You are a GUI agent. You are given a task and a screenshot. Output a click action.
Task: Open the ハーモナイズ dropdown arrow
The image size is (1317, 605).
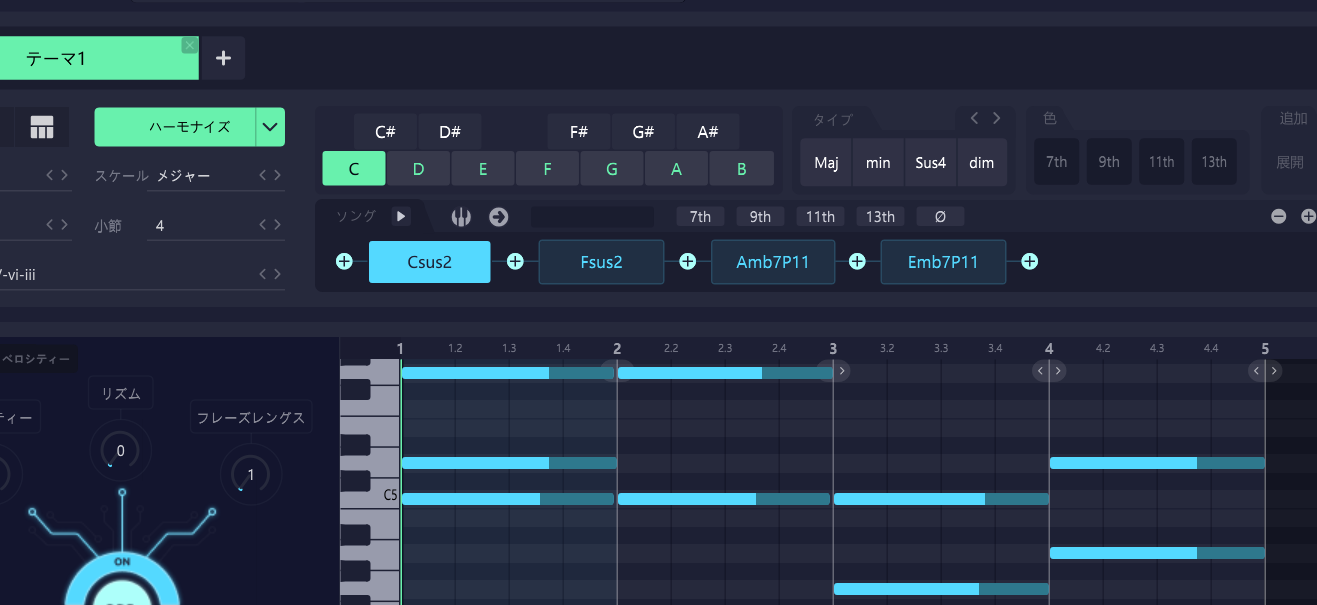(270, 127)
